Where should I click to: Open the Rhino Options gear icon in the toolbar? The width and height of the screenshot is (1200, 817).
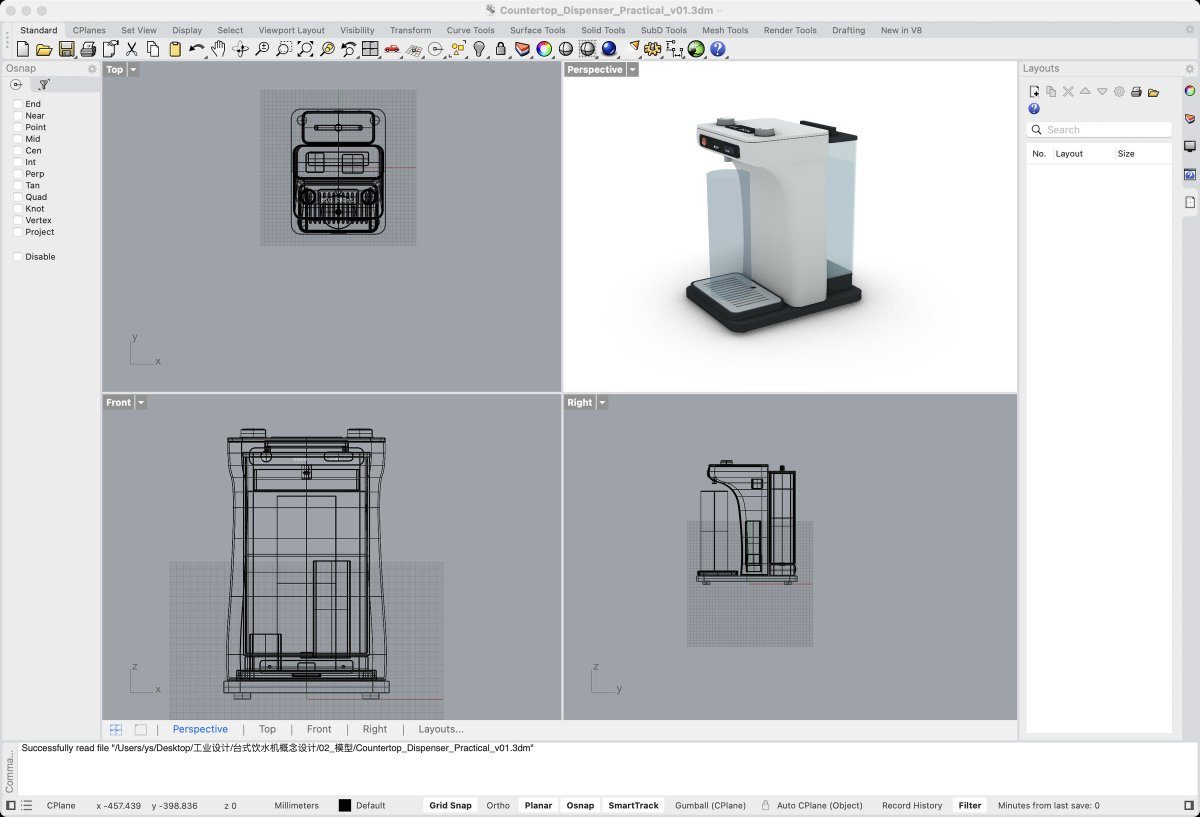tap(653, 49)
